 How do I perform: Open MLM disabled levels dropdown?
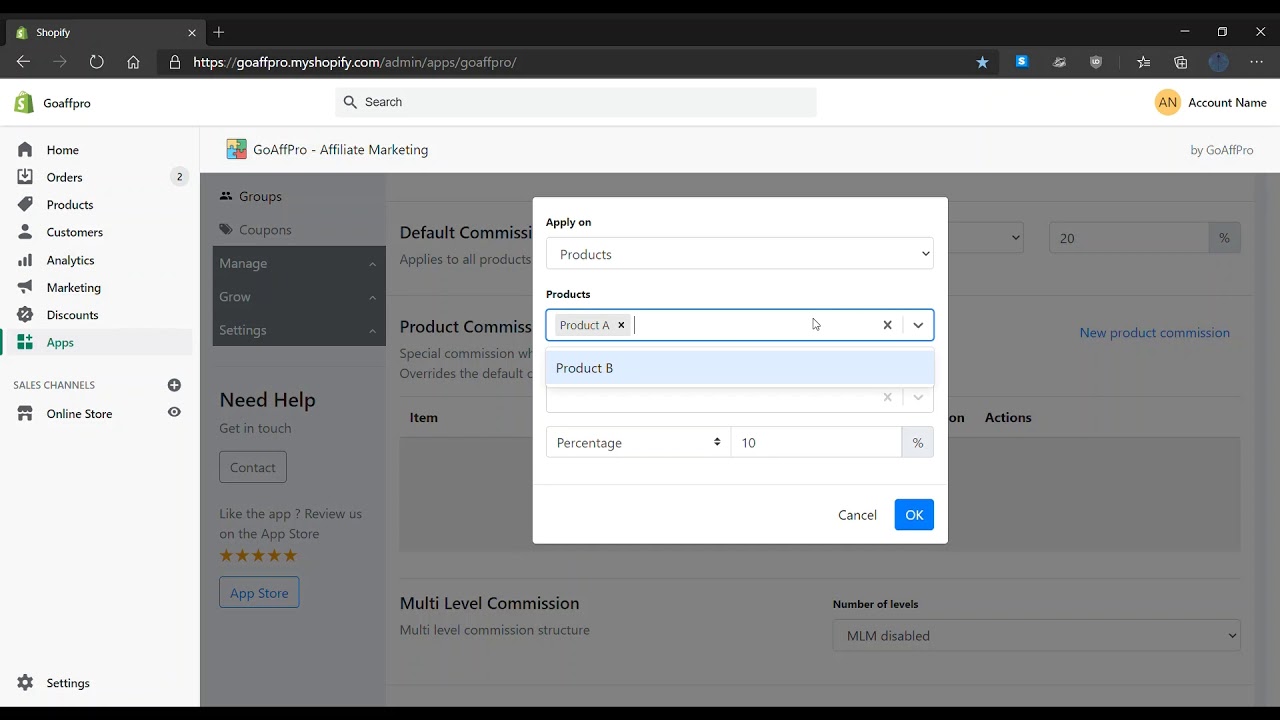(1036, 635)
